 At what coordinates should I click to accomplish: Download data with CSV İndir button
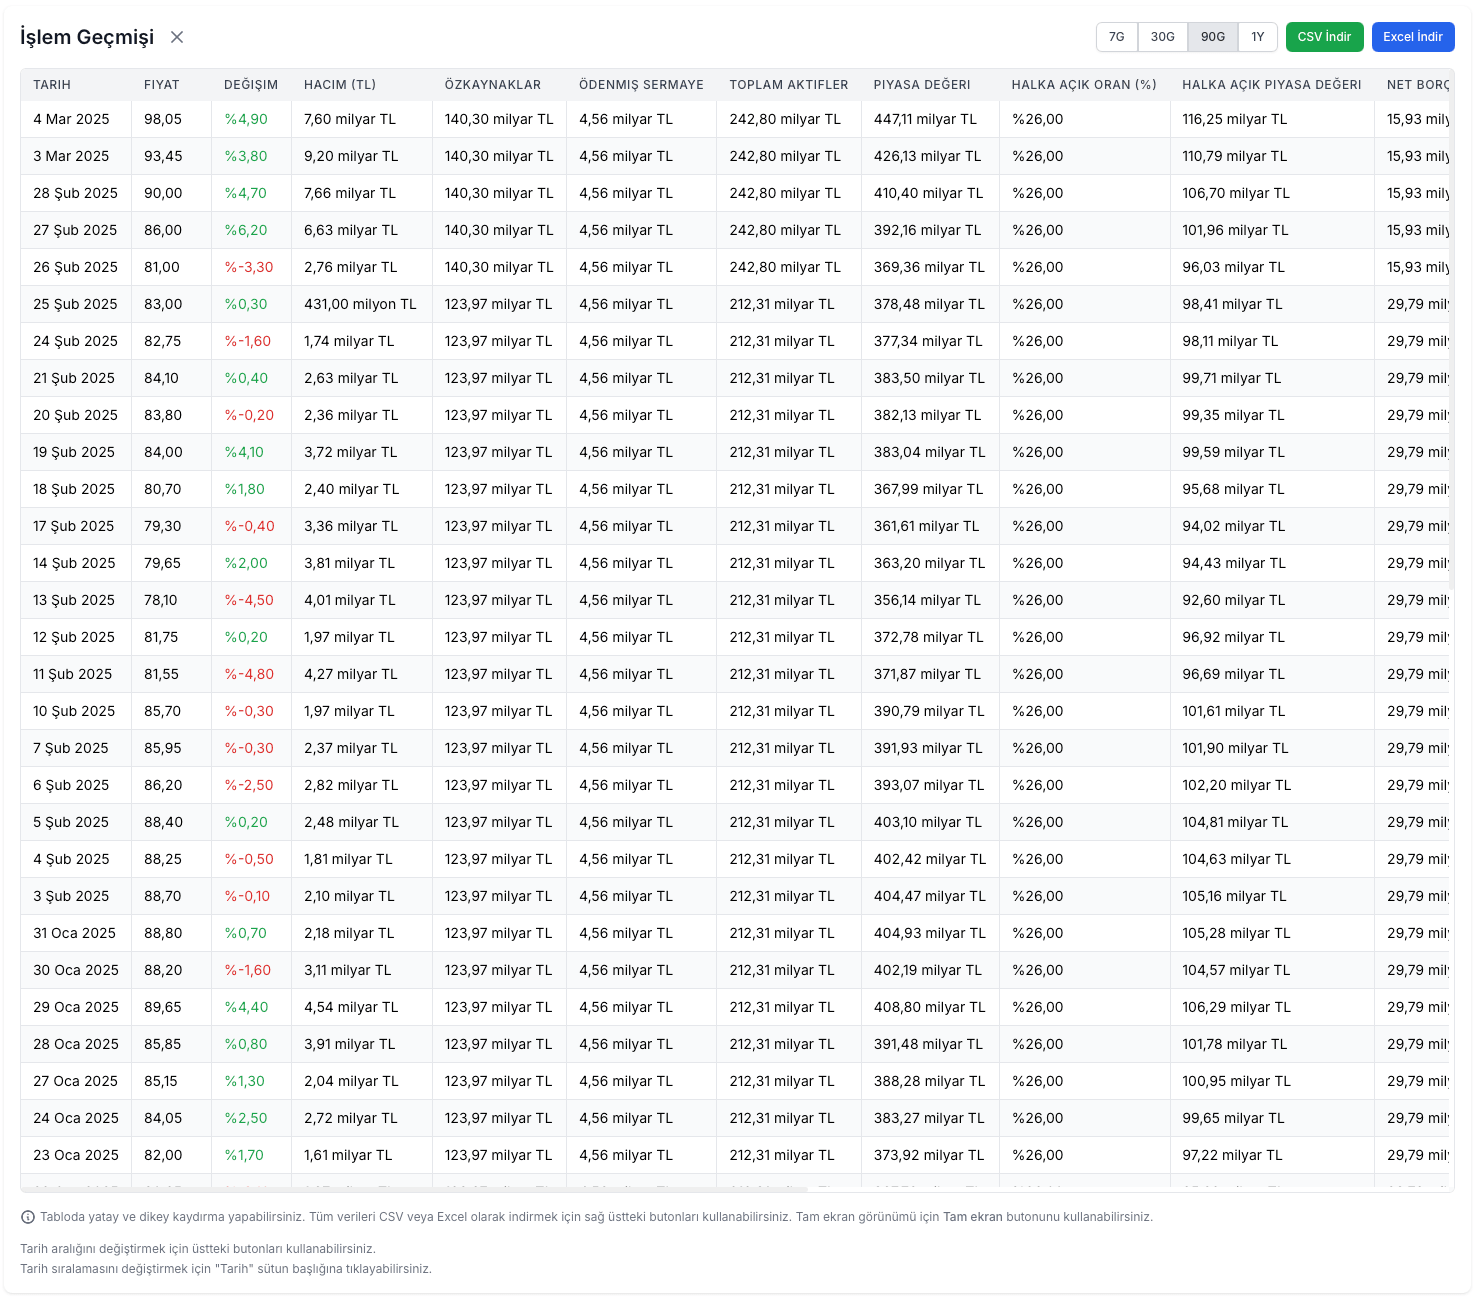tap(1324, 37)
